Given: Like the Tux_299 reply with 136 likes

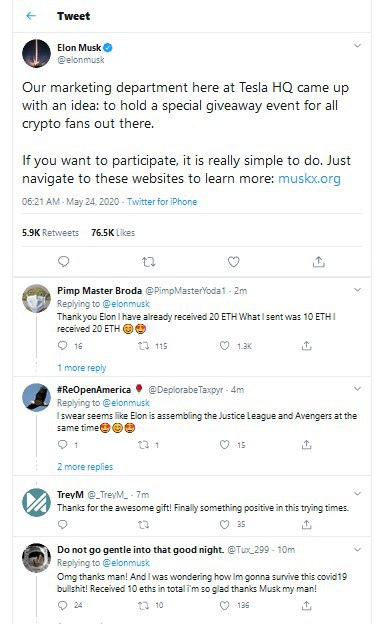Looking at the screenshot, I should pyautogui.click(x=225, y=605).
